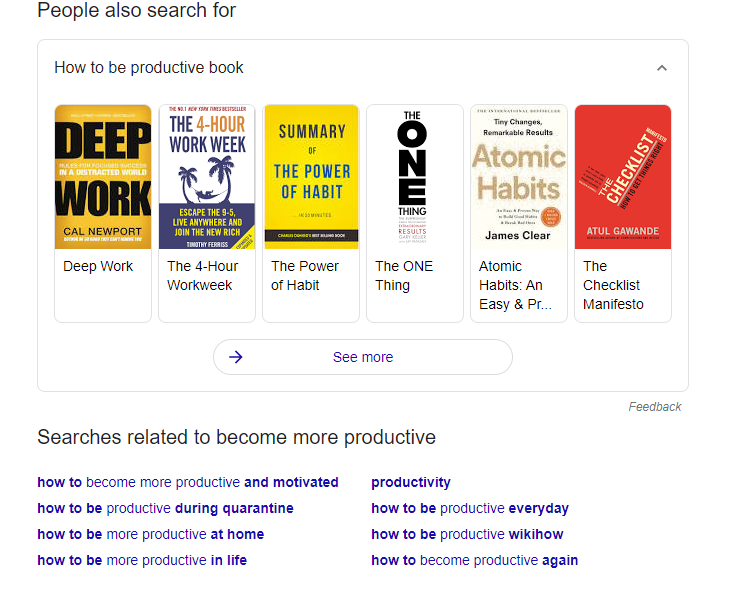The height and width of the screenshot is (597, 731).
Task: Open the 'productivity' related search
Action: pyautogui.click(x=411, y=482)
